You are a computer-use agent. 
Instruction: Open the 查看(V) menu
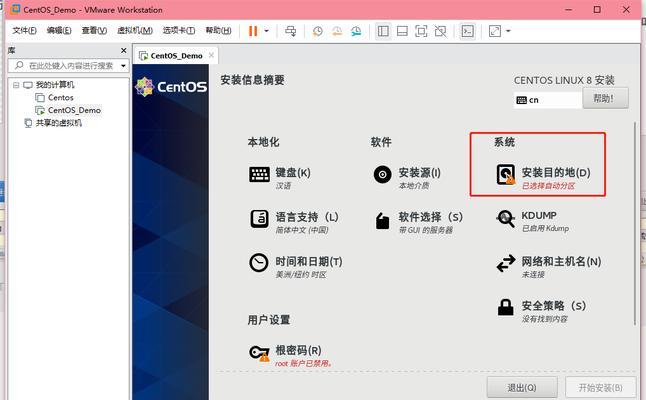94,30
